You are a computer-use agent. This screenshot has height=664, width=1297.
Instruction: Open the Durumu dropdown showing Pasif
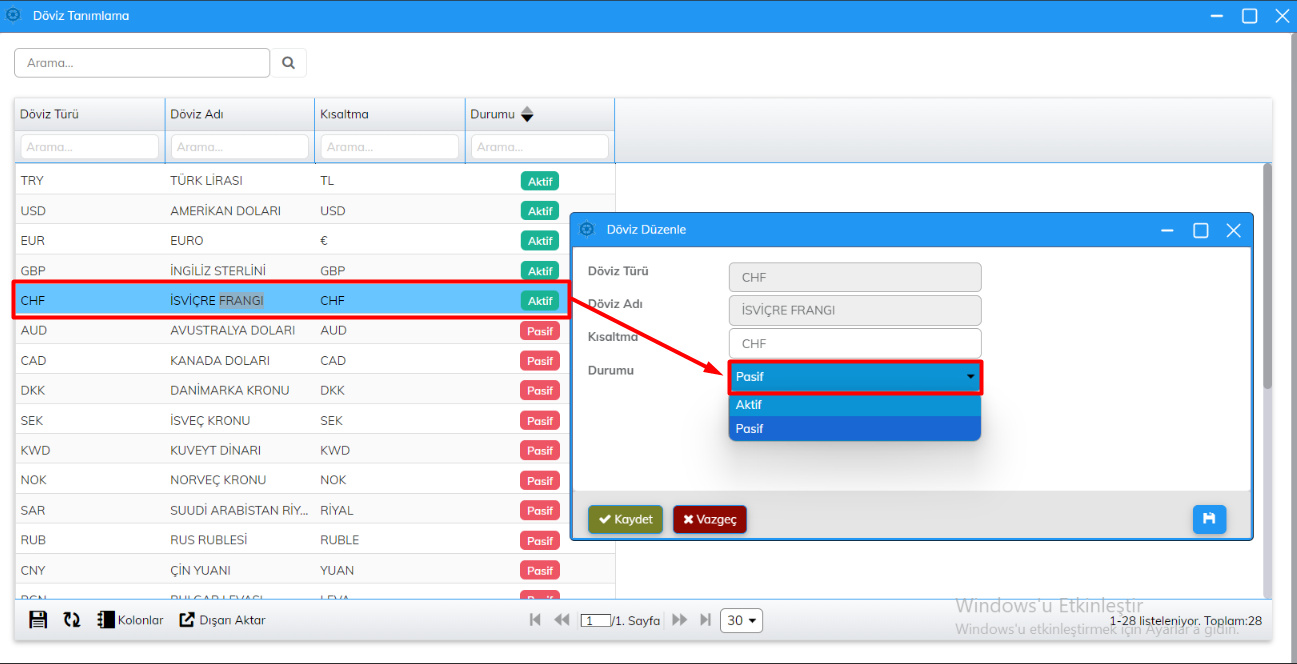[855, 377]
